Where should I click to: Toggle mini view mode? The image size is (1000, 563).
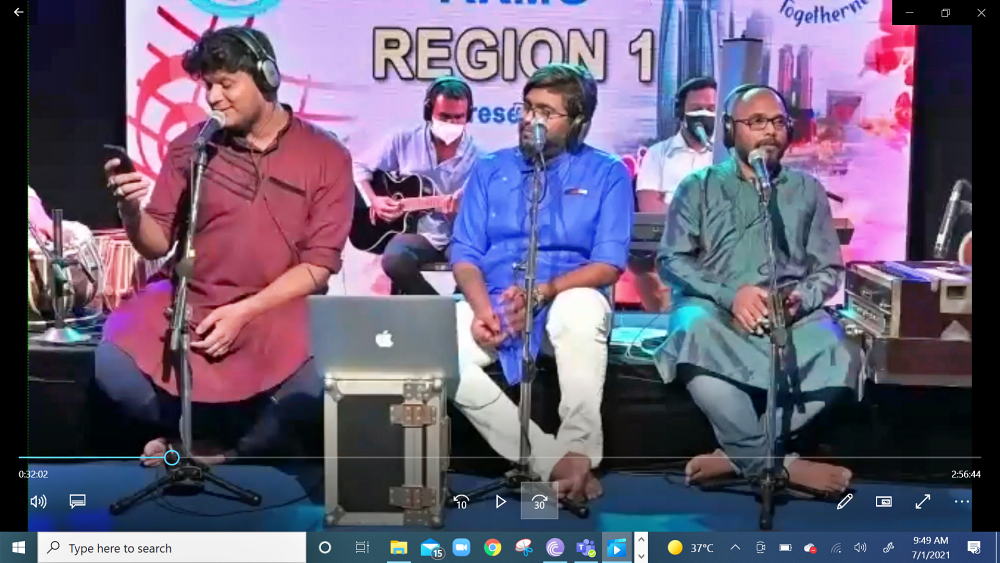(x=884, y=501)
